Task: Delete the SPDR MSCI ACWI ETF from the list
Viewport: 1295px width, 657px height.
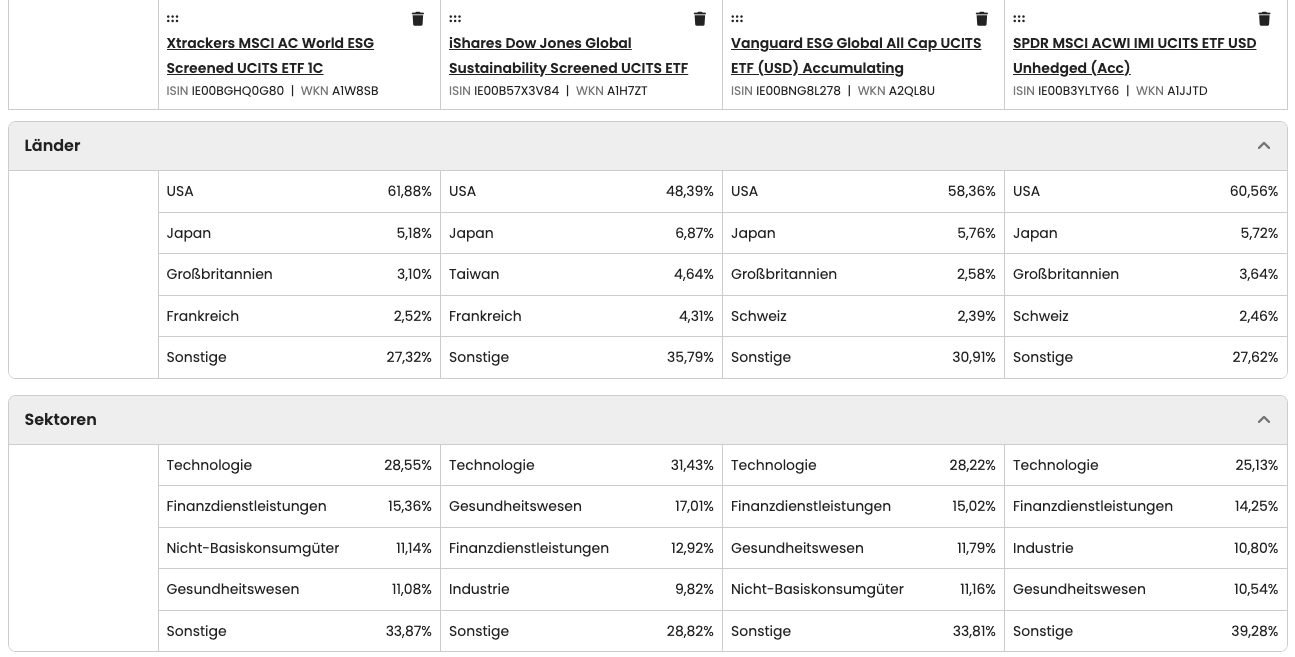Action: [1264, 18]
